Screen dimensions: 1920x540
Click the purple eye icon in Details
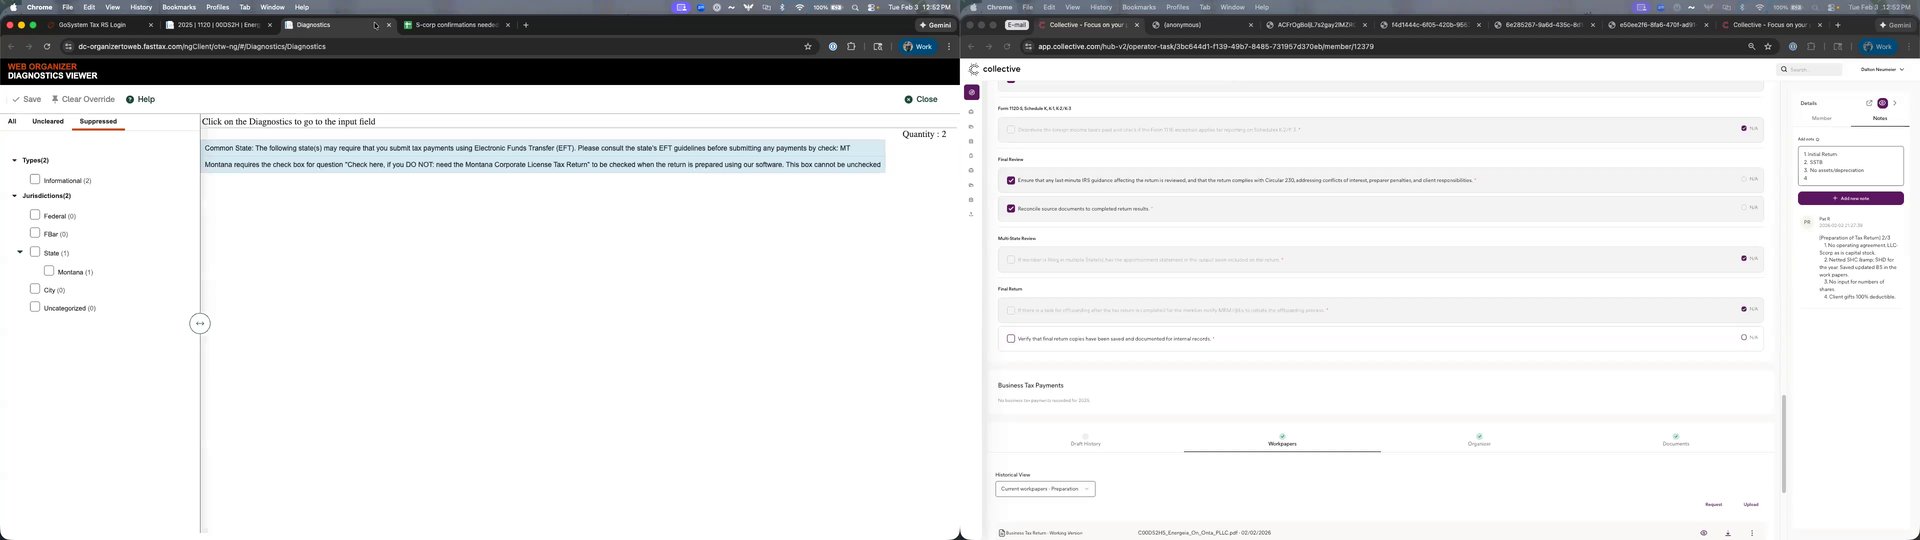click(1882, 103)
